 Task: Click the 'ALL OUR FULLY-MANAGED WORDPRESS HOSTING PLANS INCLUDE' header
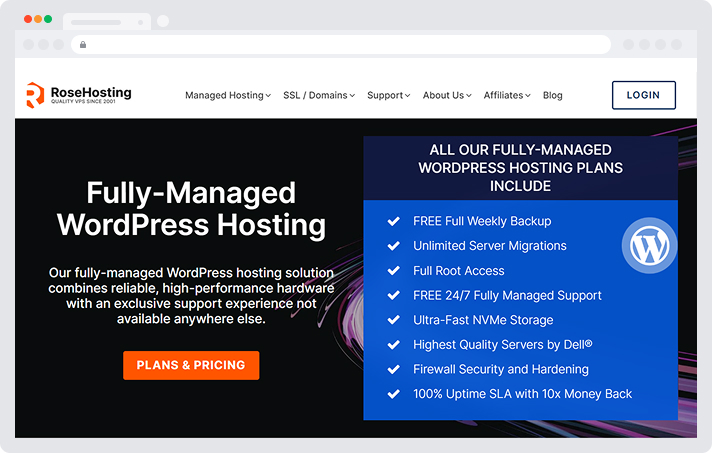click(520, 168)
